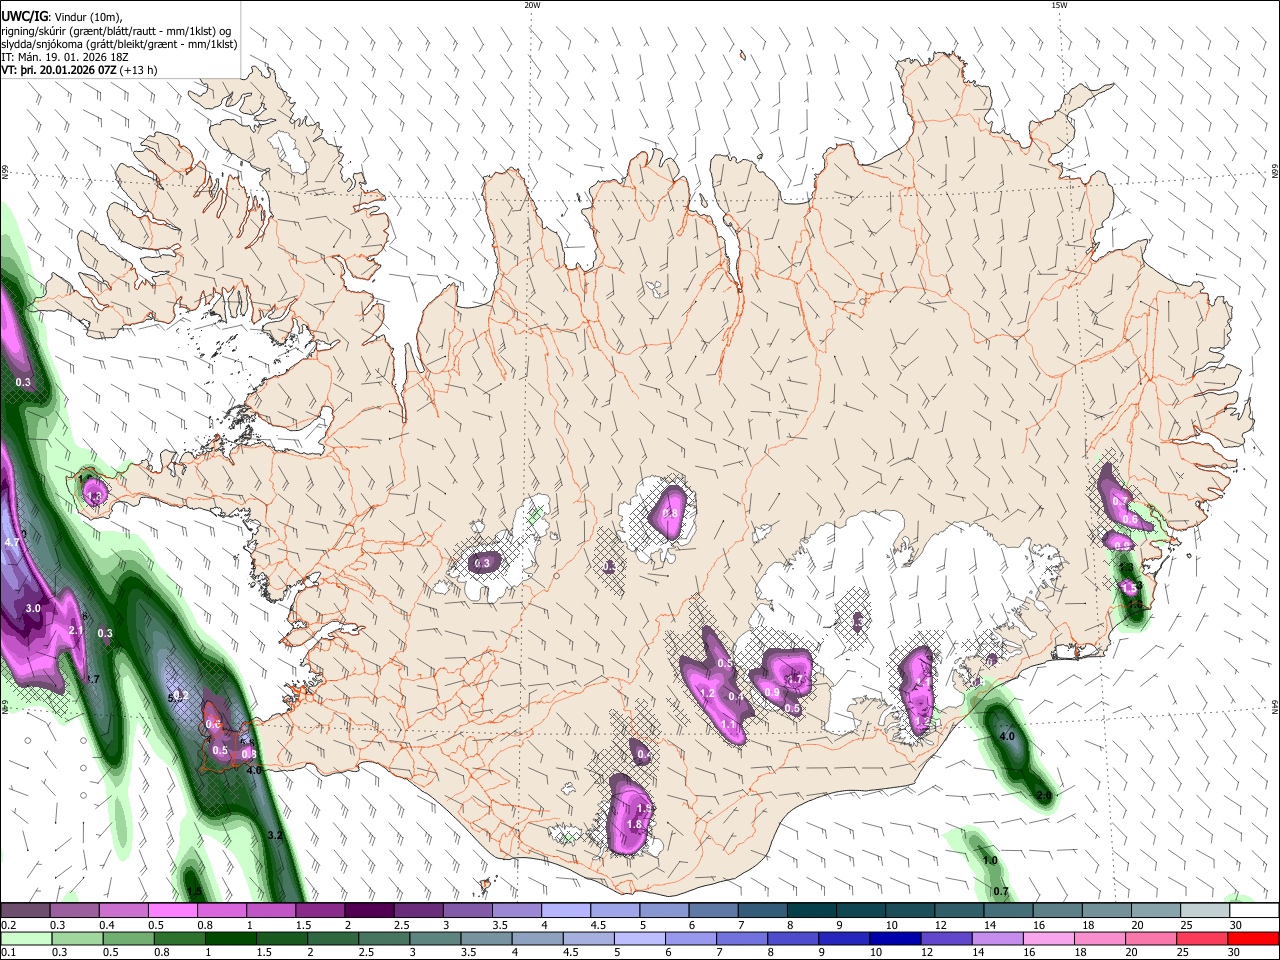Click the 1.2 snowfall value label
Screen dimensions: 1280x960
[x=707, y=693]
